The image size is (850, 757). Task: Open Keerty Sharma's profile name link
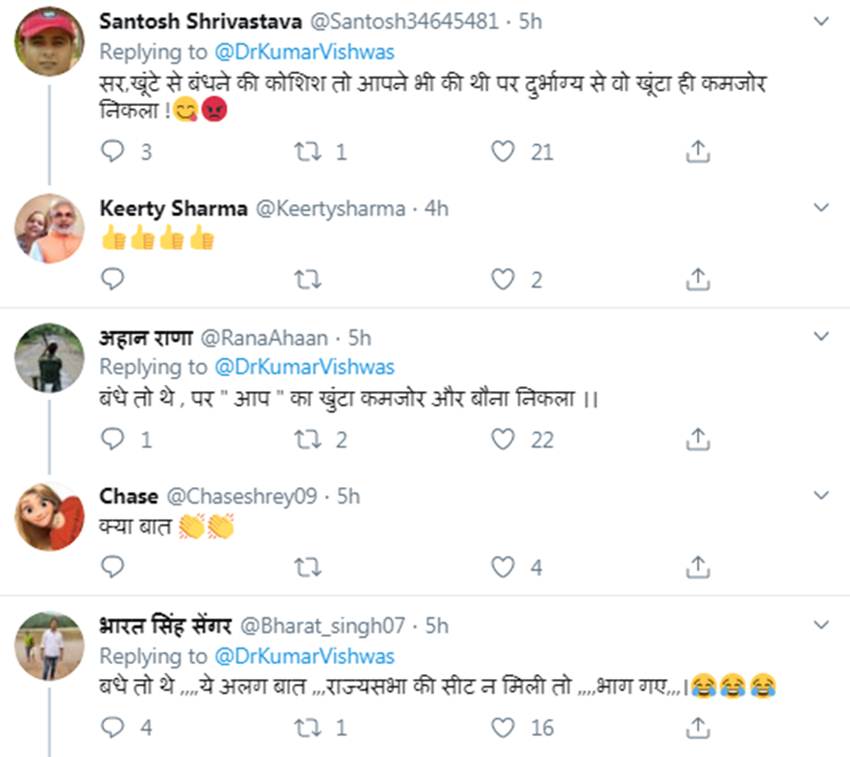(x=172, y=208)
